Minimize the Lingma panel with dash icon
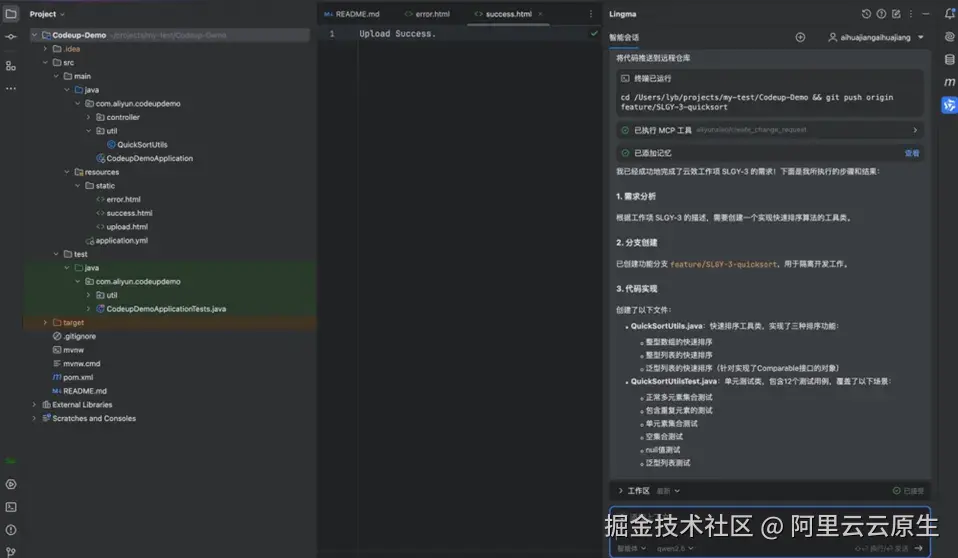Image resolution: width=958 pixels, height=558 pixels. point(926,13)
